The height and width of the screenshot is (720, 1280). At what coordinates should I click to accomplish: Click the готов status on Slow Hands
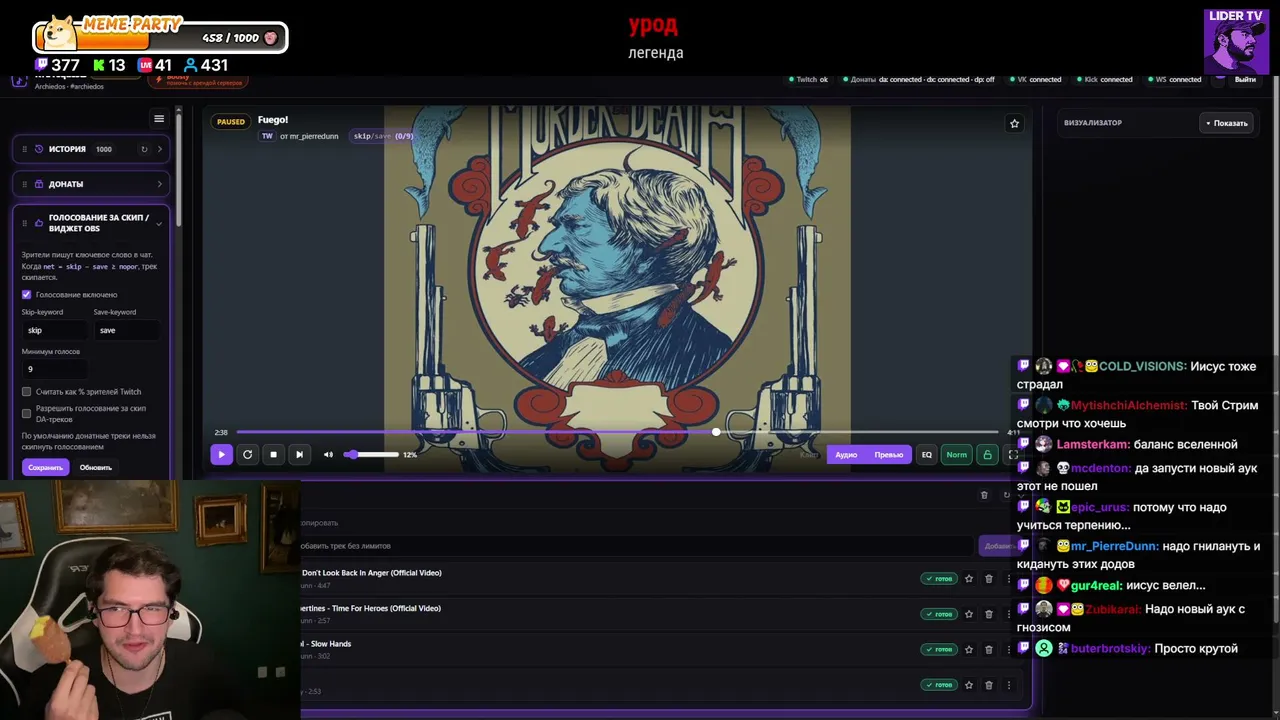[939, 650]
